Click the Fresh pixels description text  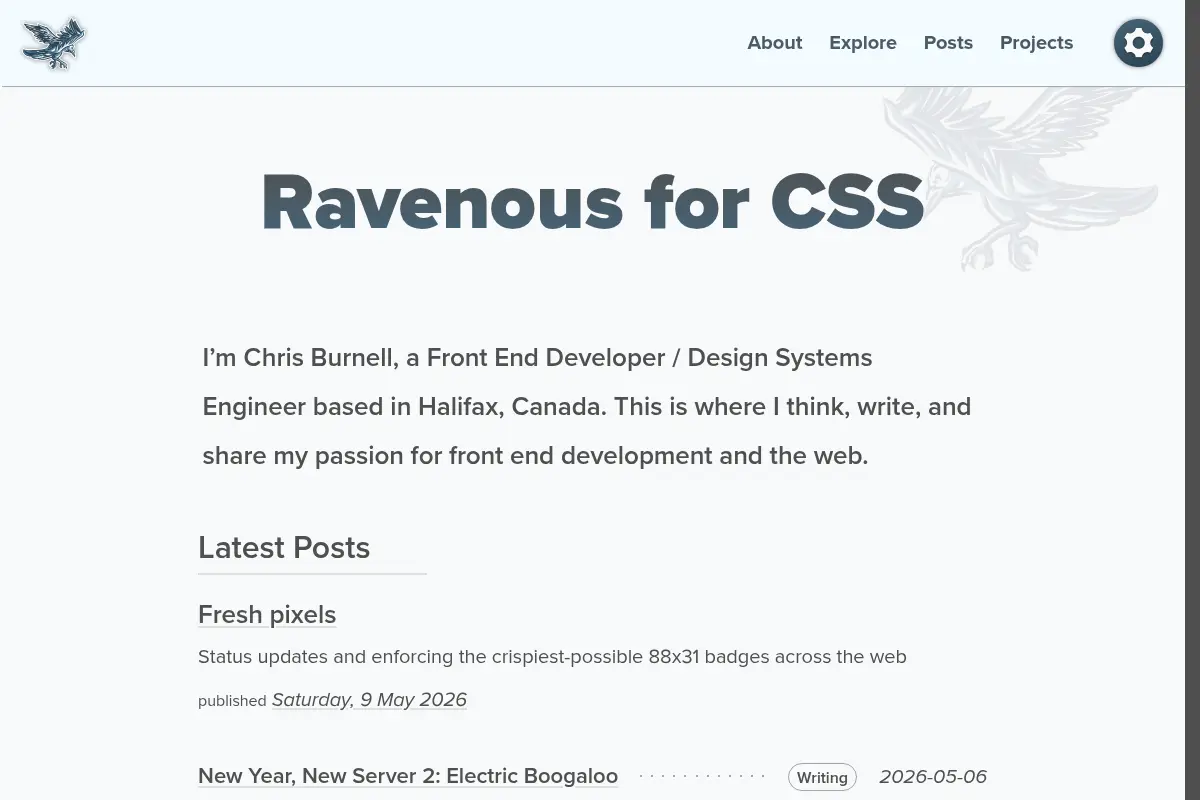[x=552, y=657]
